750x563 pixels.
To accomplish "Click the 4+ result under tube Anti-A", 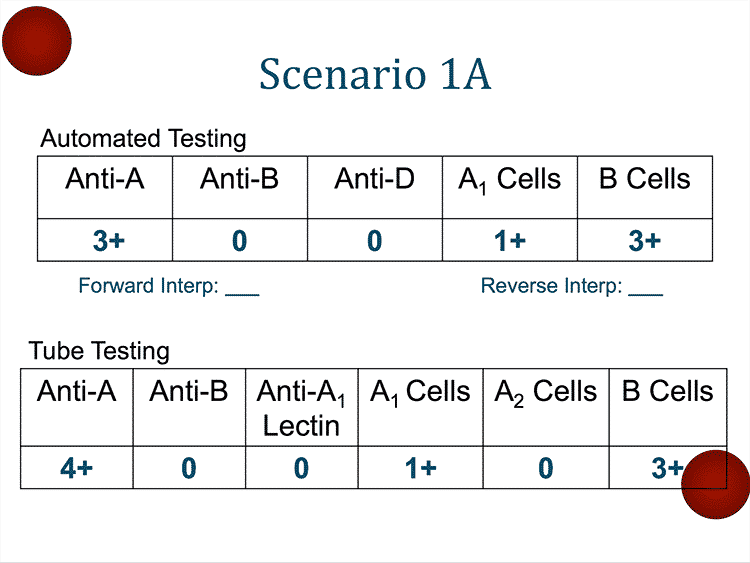I will click(x=76, y=468).
